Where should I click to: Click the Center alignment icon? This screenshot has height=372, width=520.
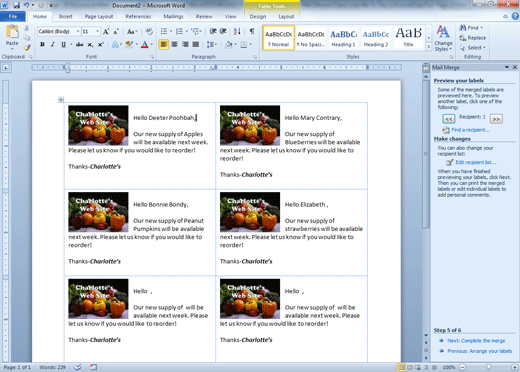[x=175, y=44]
